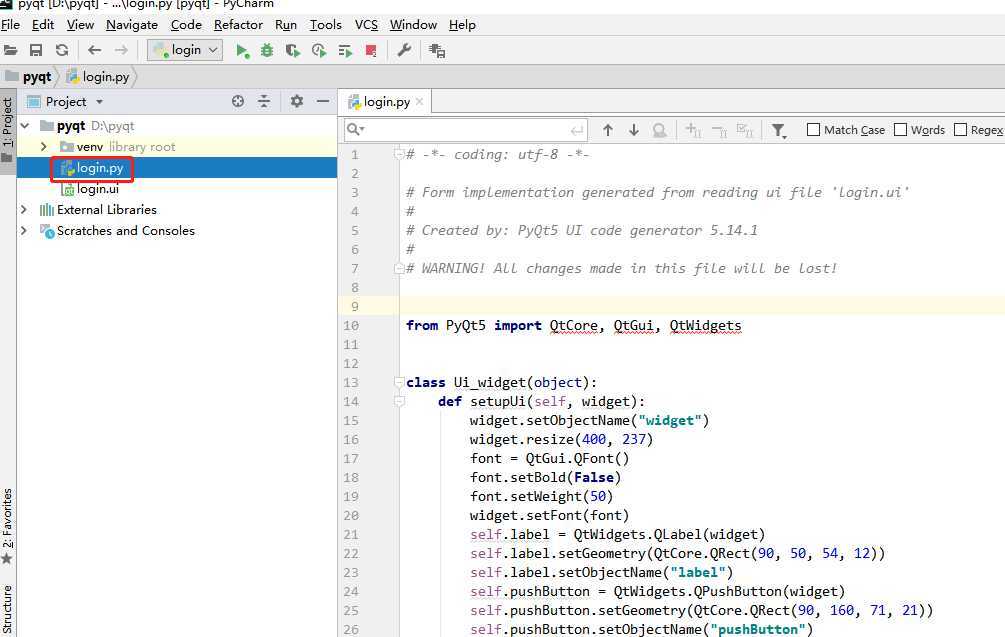Open the Navigate menu

pyautogui.click(x=132, y=24)
